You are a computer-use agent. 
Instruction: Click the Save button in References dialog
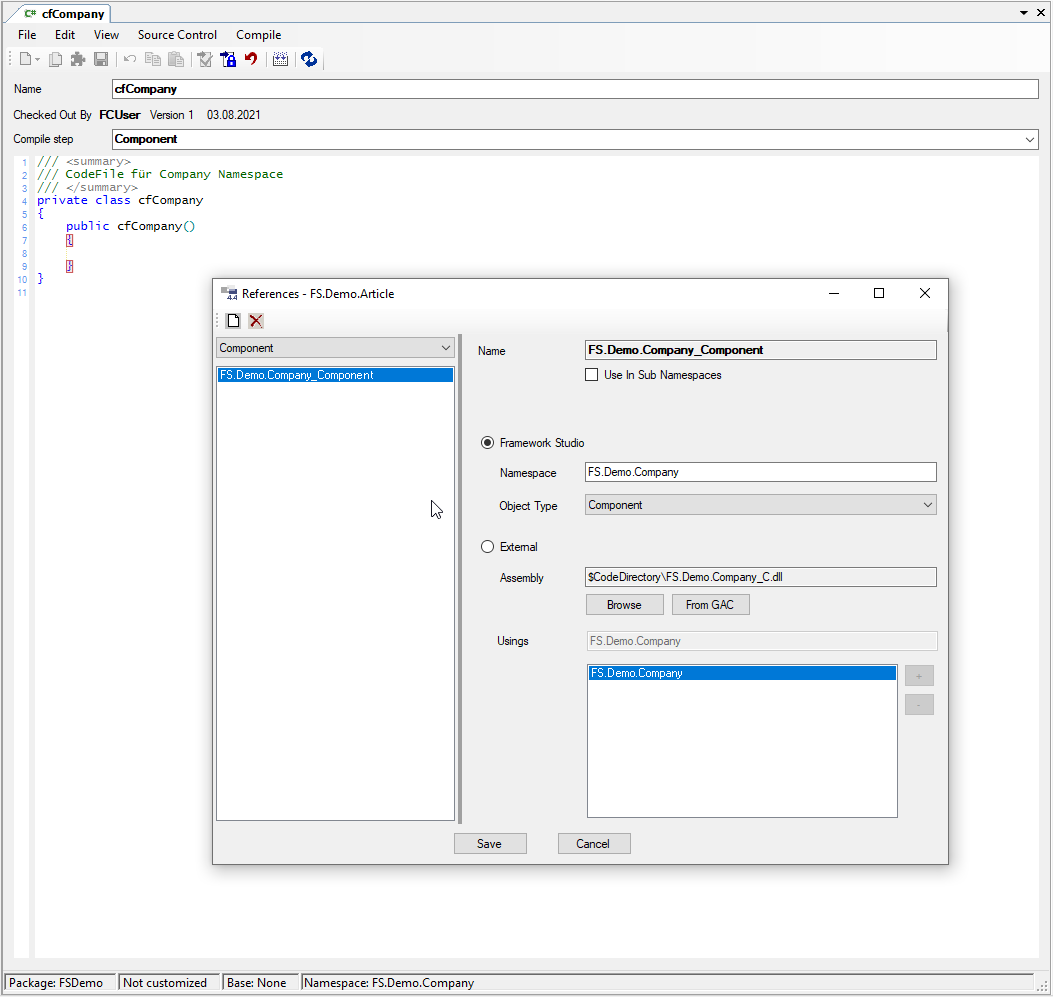490,844
